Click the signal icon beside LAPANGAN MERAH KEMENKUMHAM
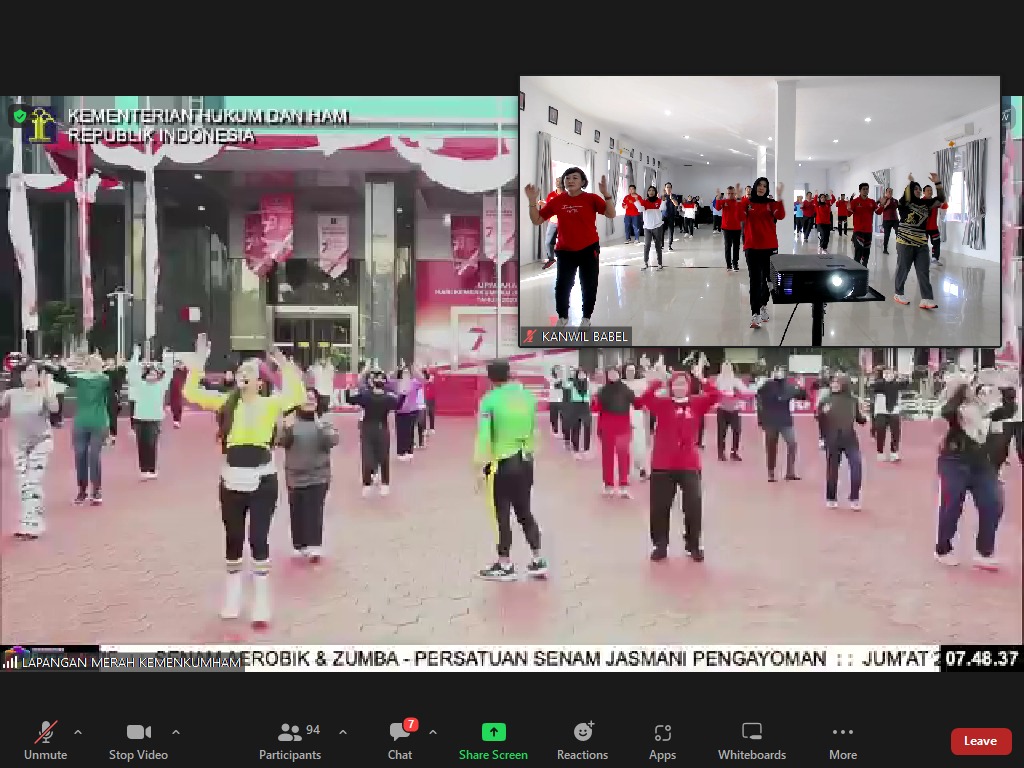 click(x=11, y=661)
